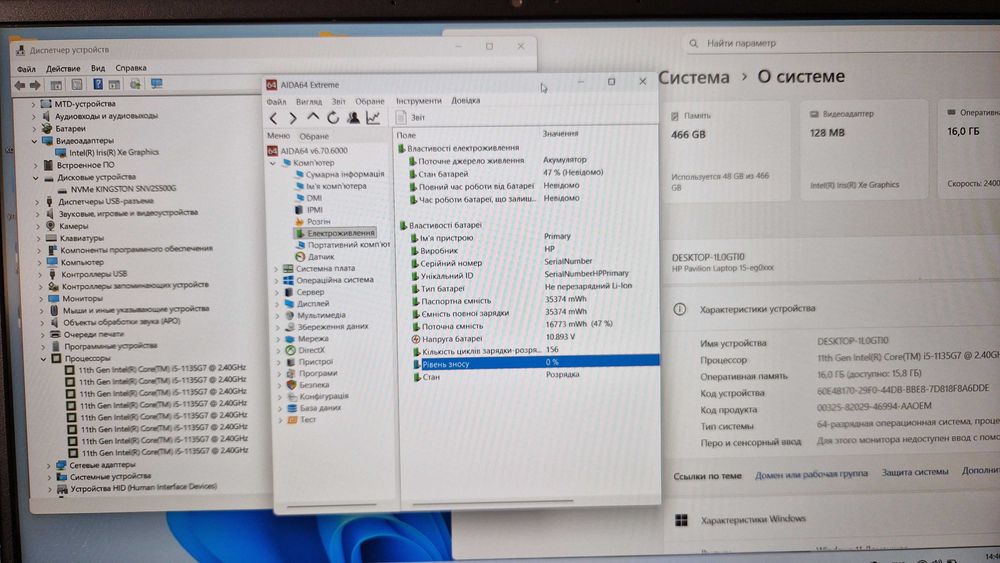Switch to the Меню tab
This screenshot has width=1000, height=563.
278,136
